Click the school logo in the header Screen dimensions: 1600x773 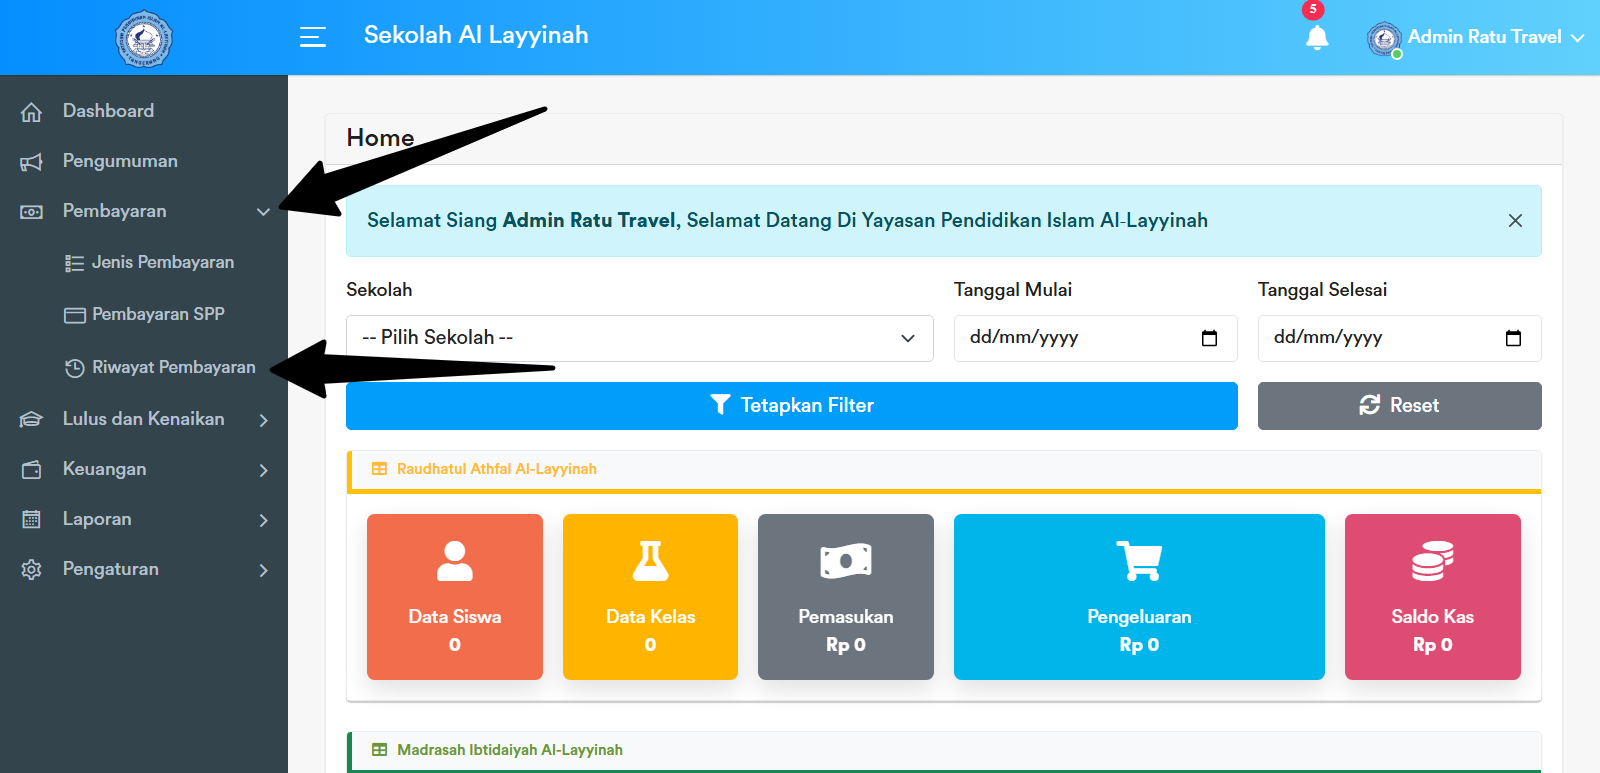tap(143, 39)
